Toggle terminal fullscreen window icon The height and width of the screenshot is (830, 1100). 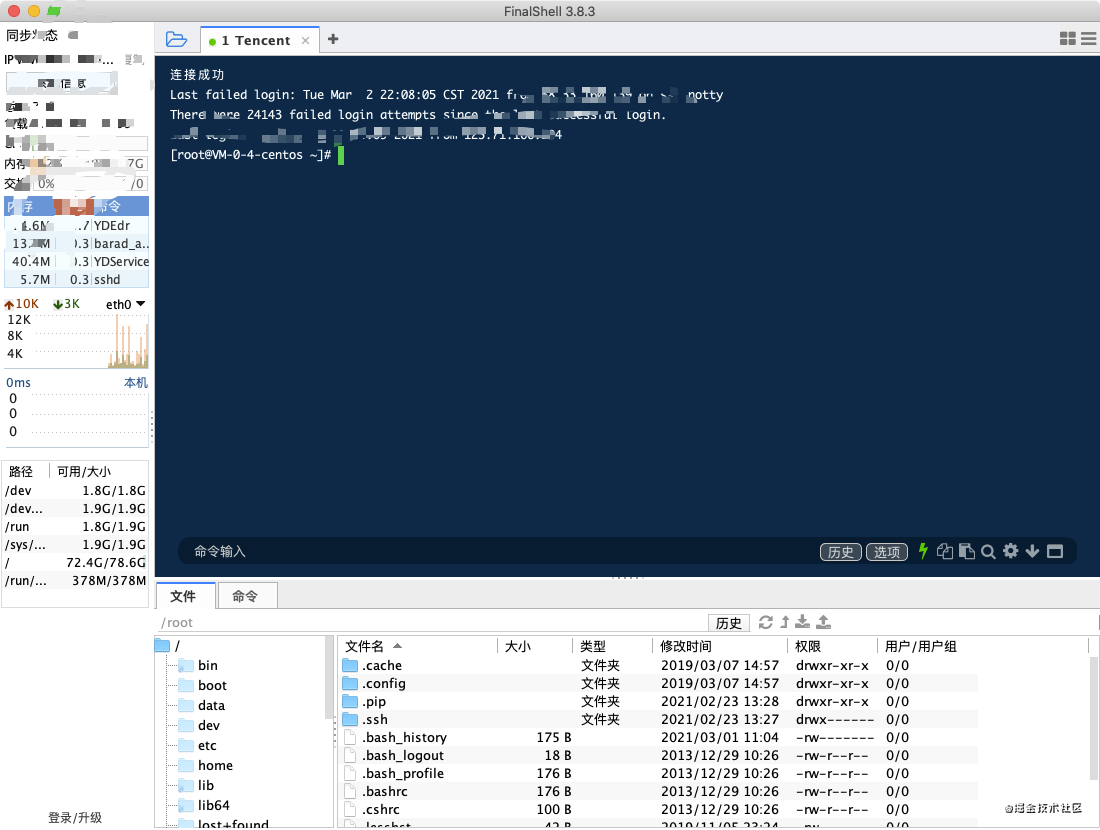(x=1055, y=551)
